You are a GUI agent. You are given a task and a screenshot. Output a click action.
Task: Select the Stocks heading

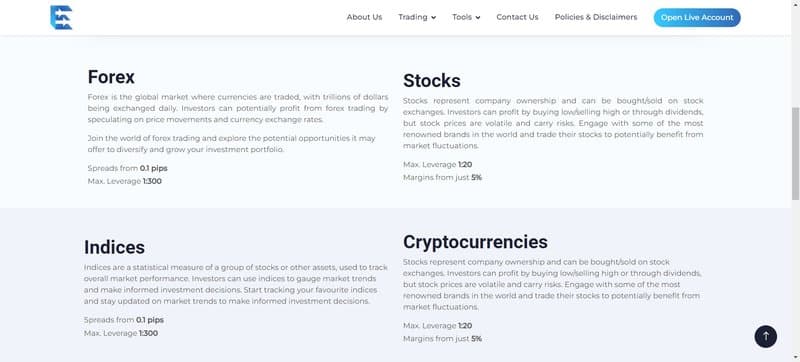pyautogui.click(x=432, y=81)
